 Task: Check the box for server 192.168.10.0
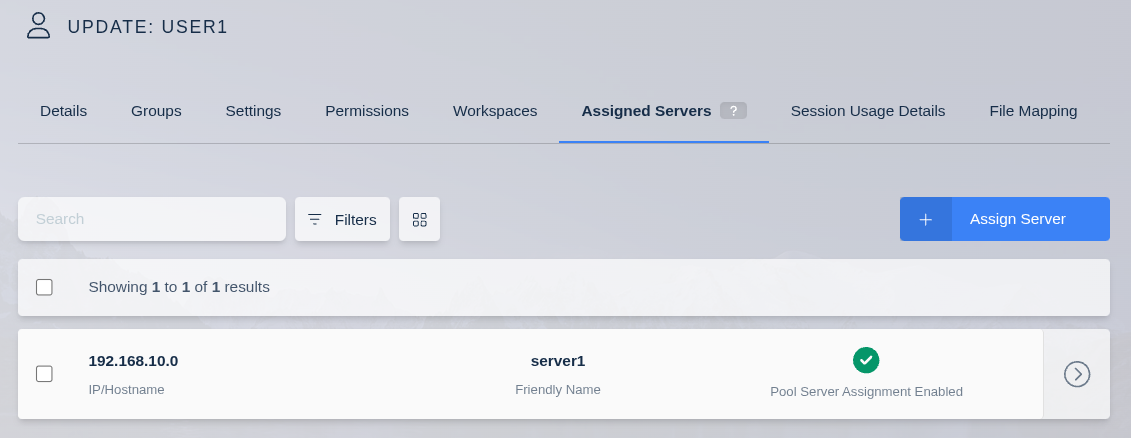coord(44,374)
